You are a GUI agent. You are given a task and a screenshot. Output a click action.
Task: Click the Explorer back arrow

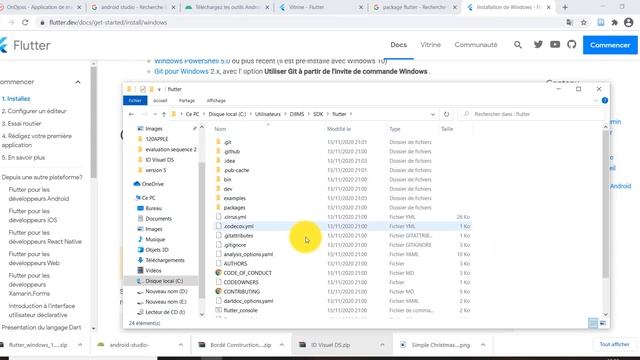point(131,114)
